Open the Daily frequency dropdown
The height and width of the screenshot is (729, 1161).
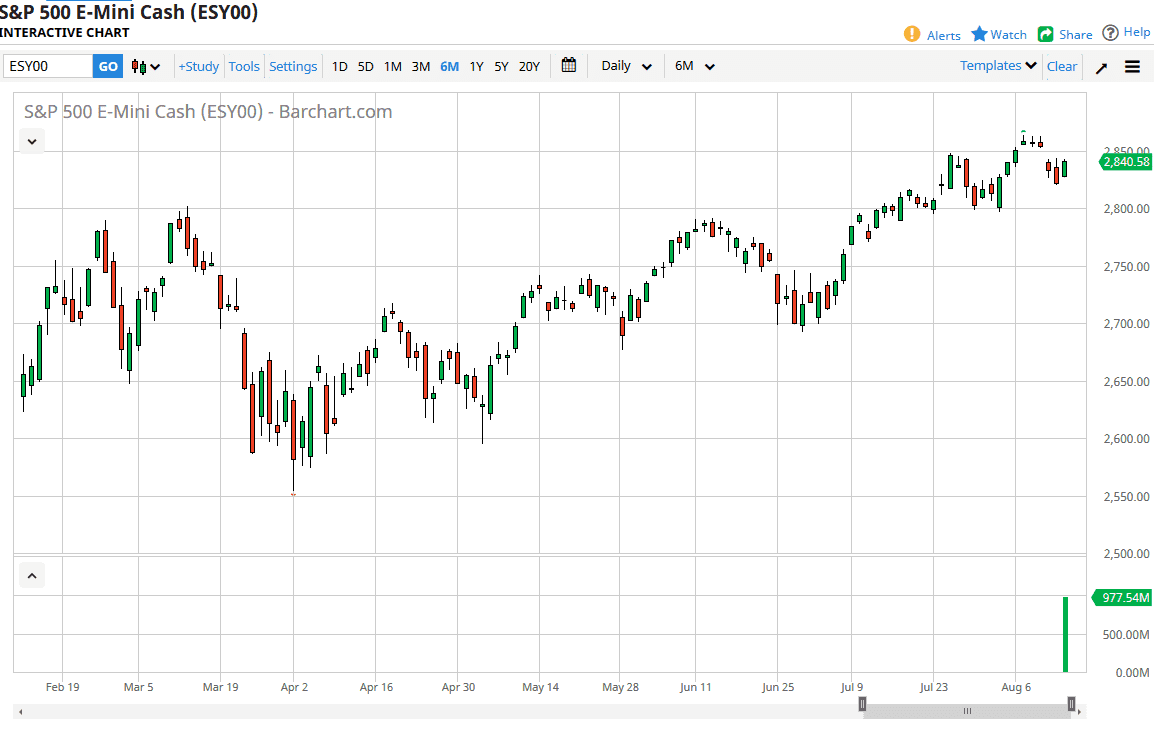tap(626, 66)
